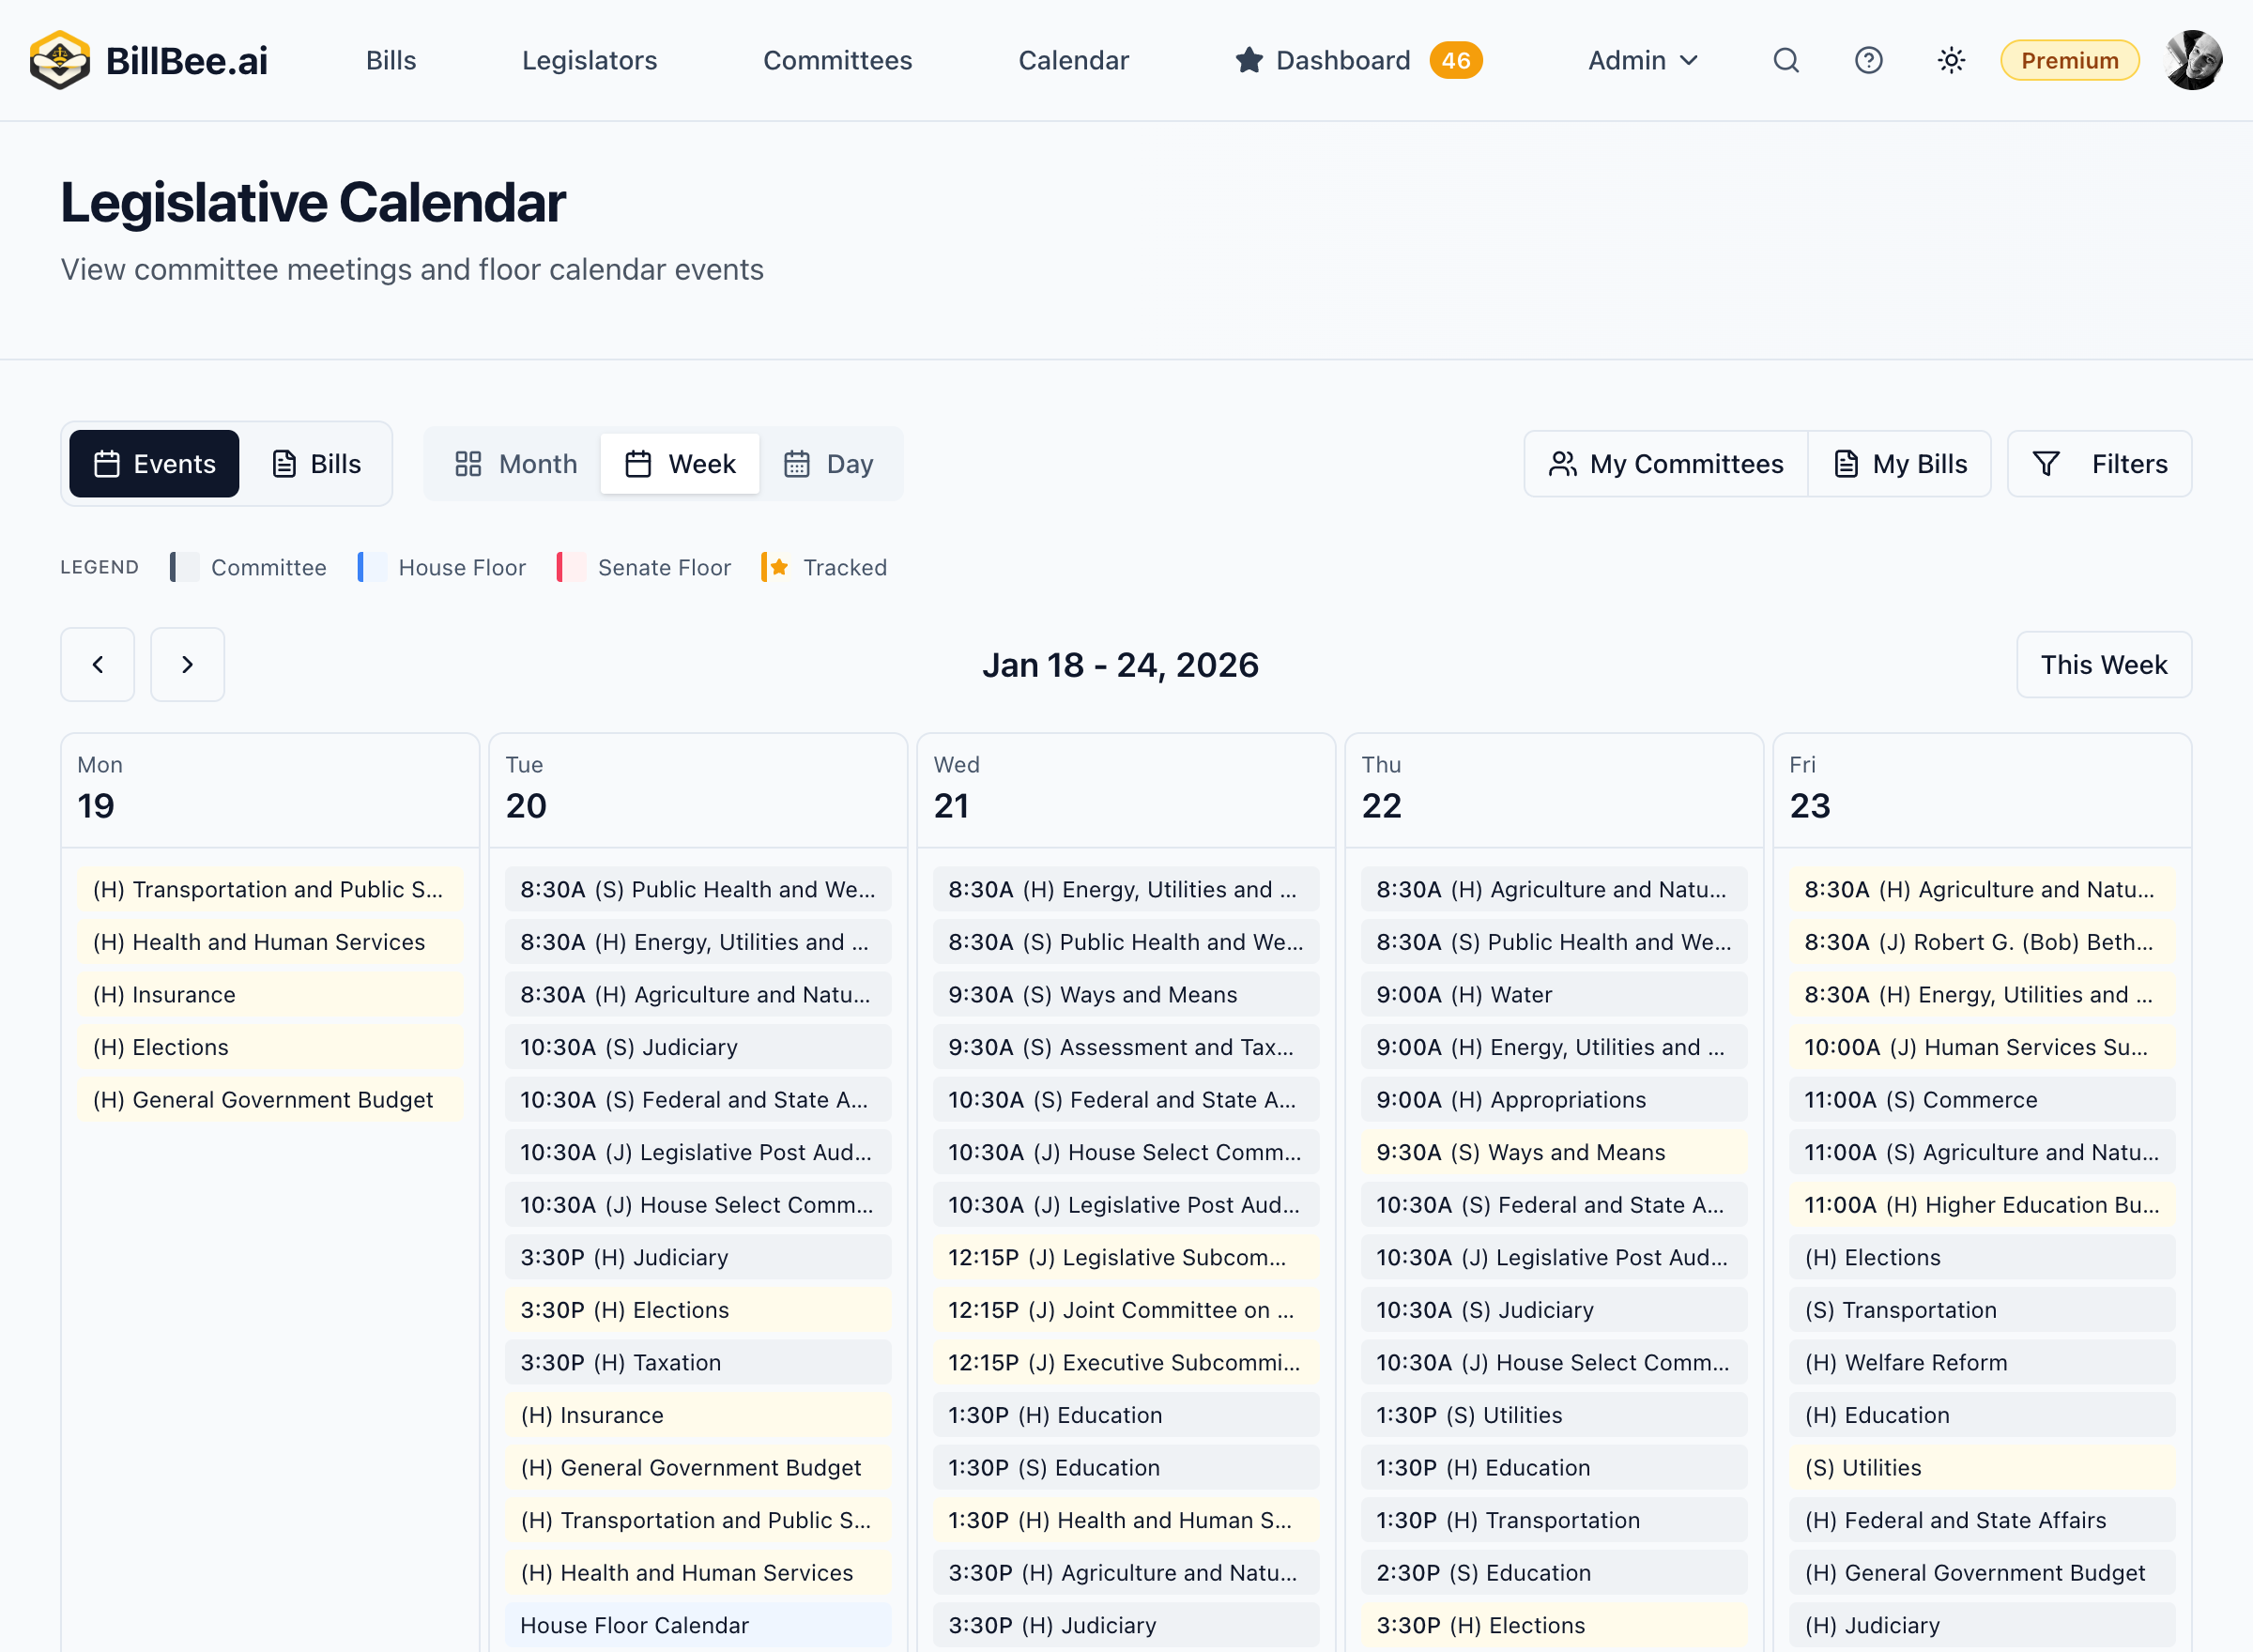Open the My Committees panel
This screenshot has width=2253, height=1652.
pos(1664,463)
